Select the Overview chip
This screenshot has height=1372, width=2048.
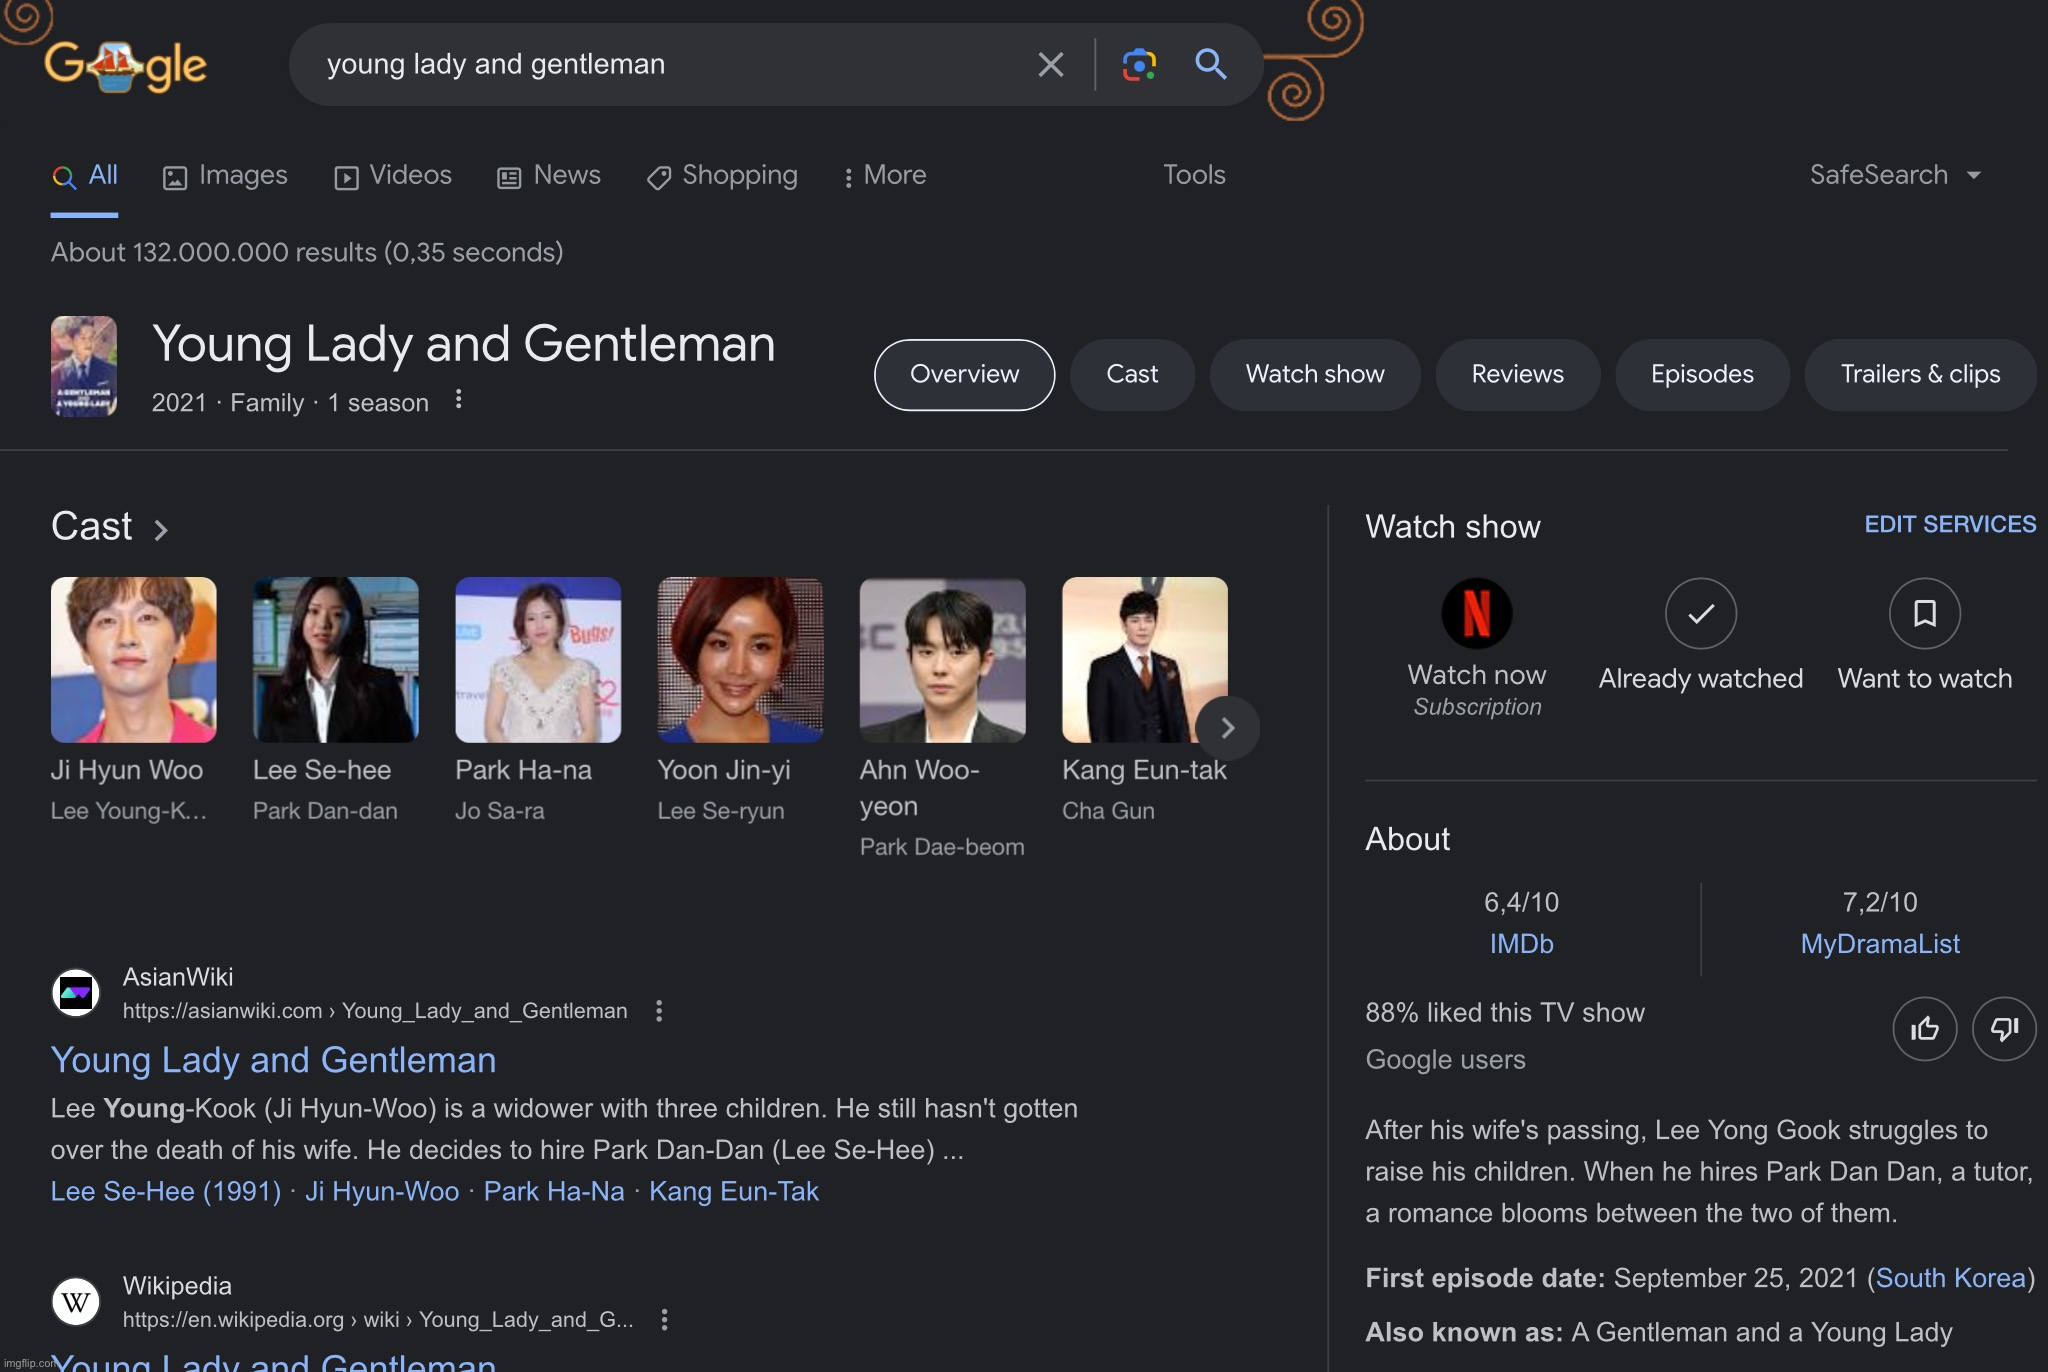[x=964, y=374]
